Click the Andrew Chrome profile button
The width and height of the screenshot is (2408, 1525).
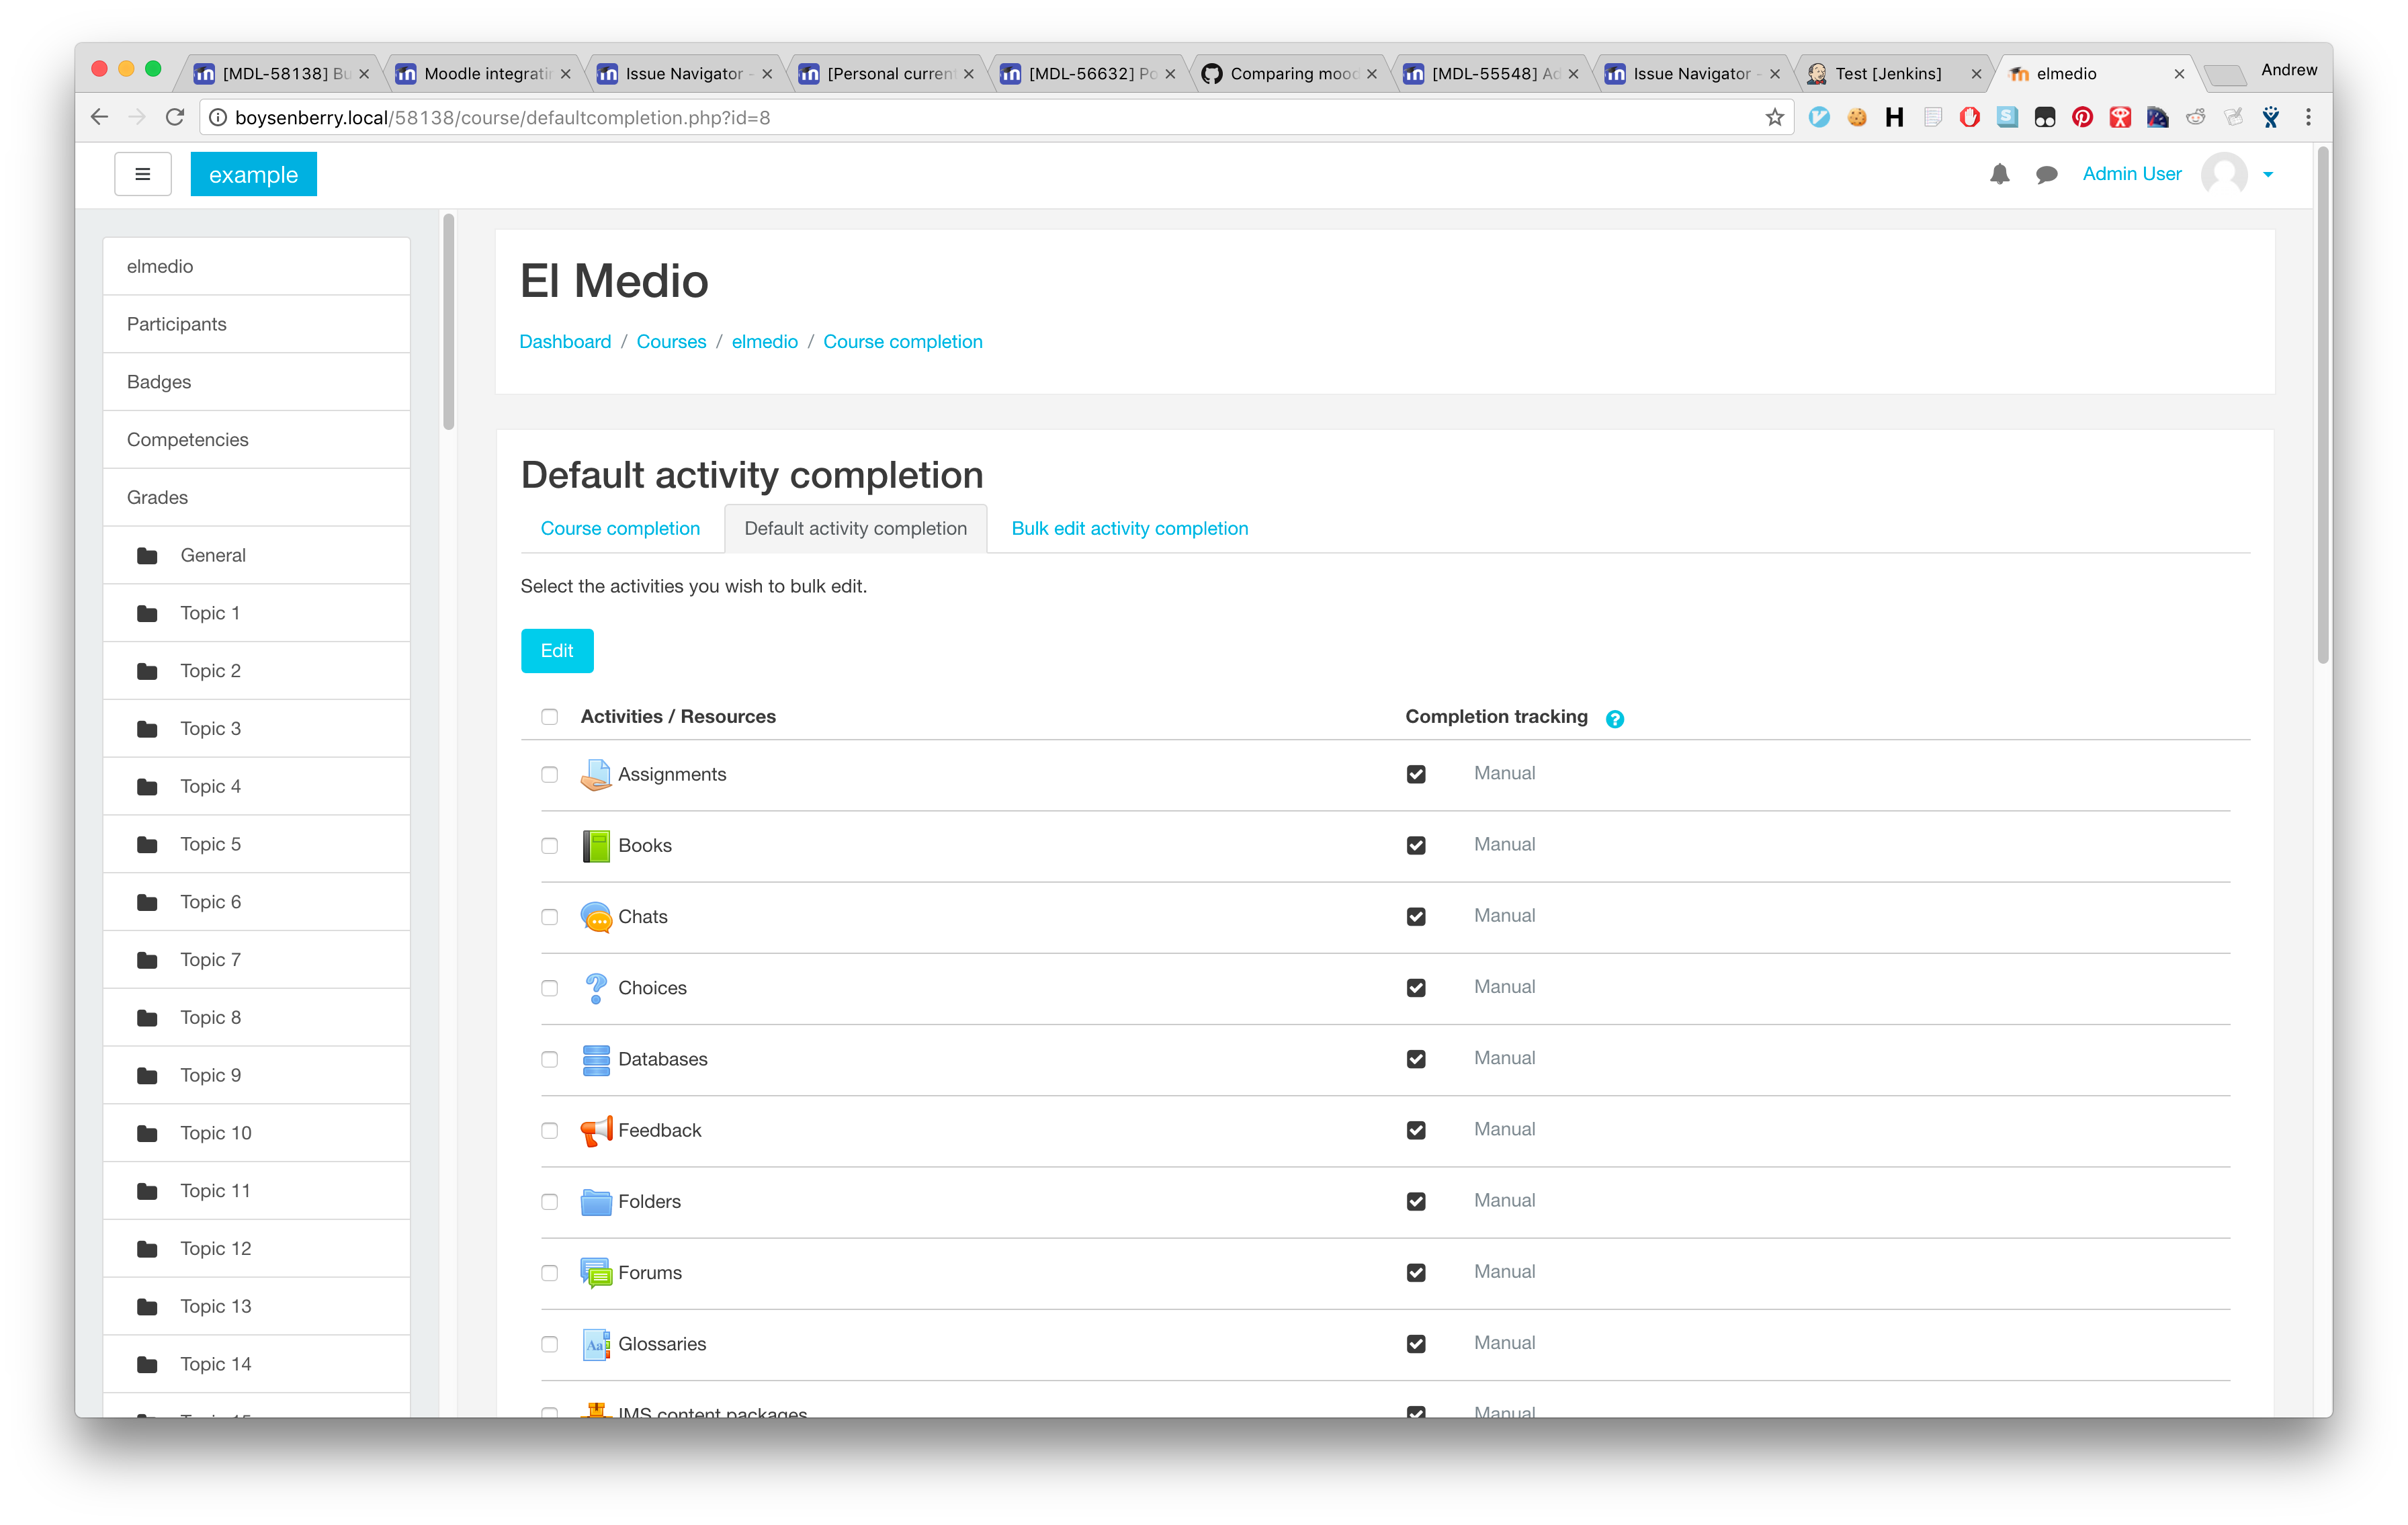tap(2288, 70)
